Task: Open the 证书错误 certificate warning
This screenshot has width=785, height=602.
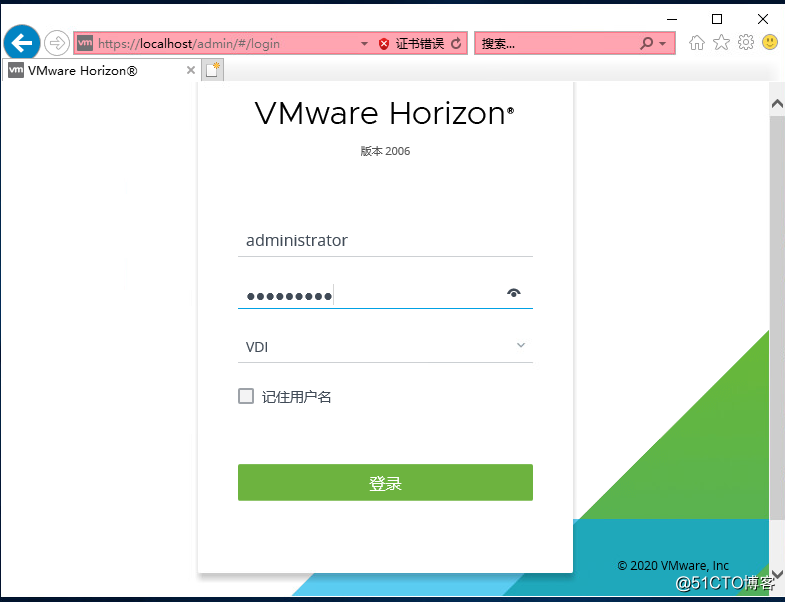Action: (x=420, y=44)
